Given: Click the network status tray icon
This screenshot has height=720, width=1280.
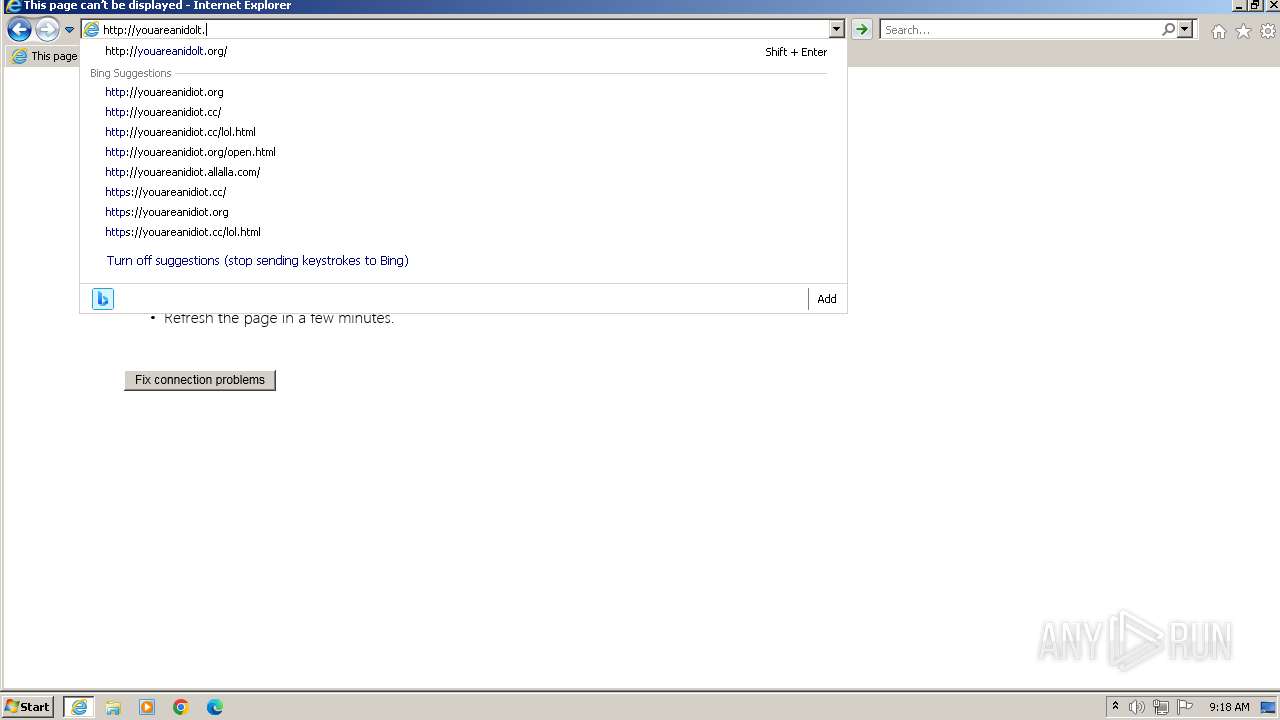Looking at the screenshot, I should 1161,707.
